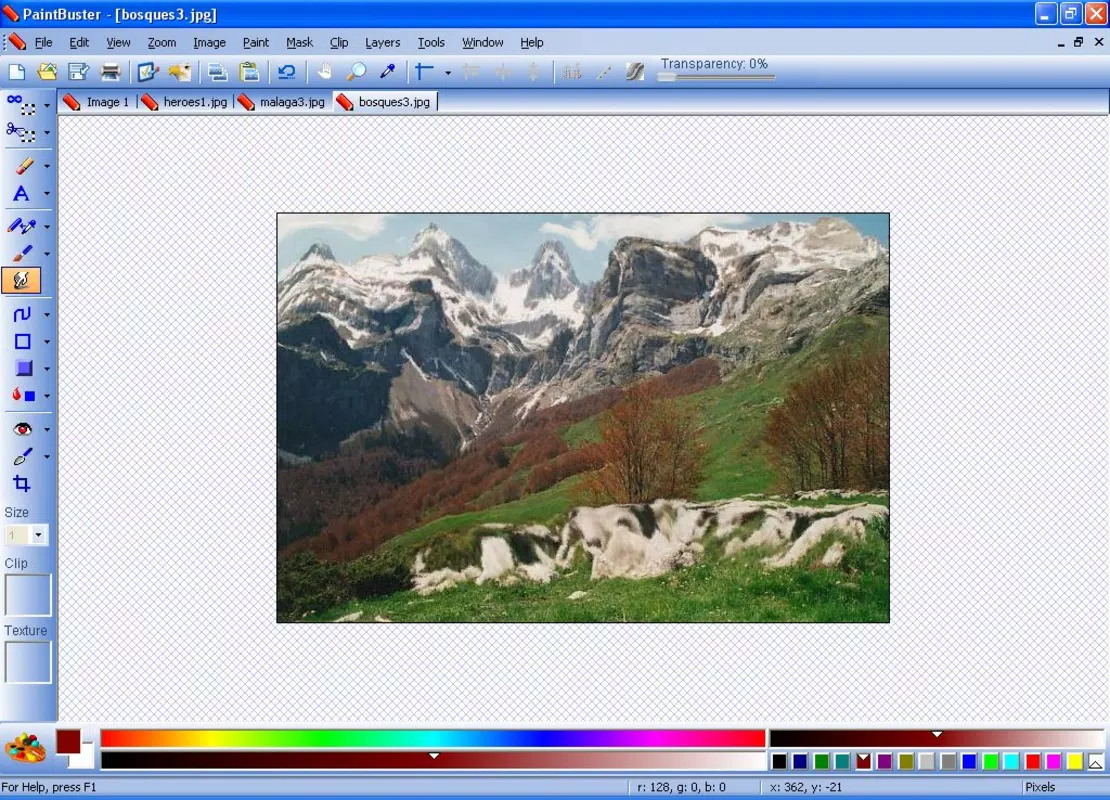Open a file with the yellow folder icon
1110x800 pixels.
pyautogui.click(x=47, y=72)
